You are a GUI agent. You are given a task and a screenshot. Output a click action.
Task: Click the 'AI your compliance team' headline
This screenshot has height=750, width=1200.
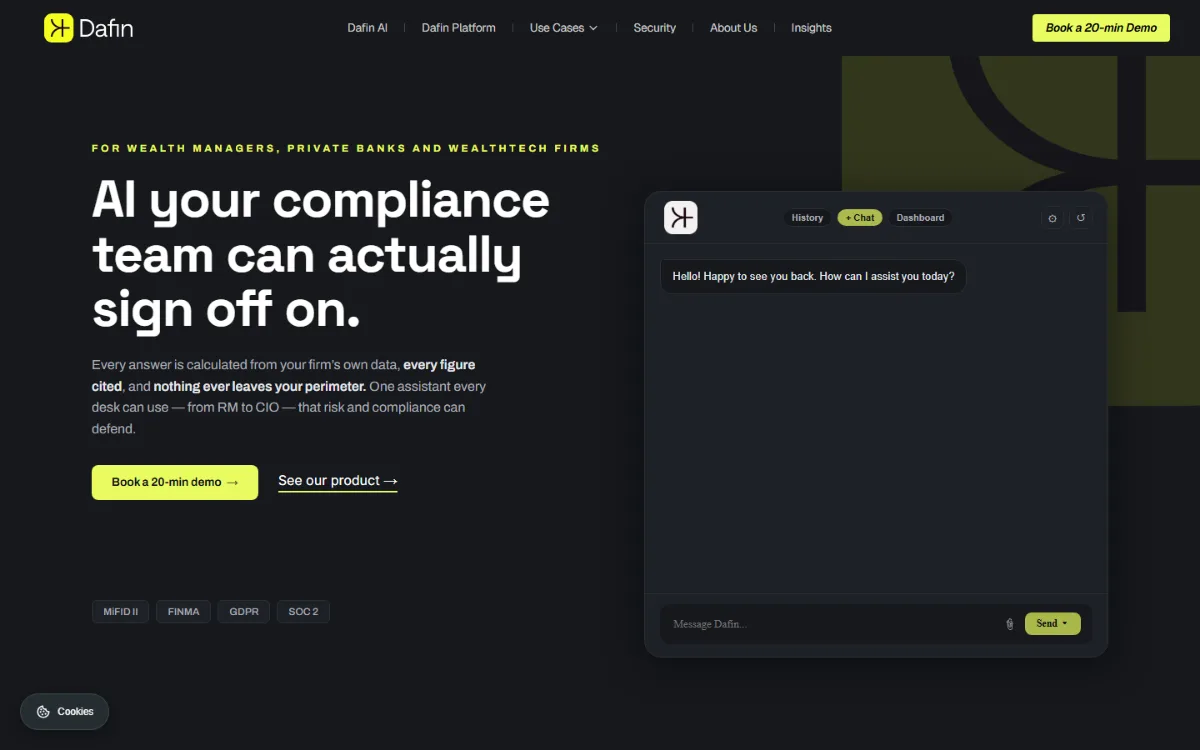pos(321,255)
